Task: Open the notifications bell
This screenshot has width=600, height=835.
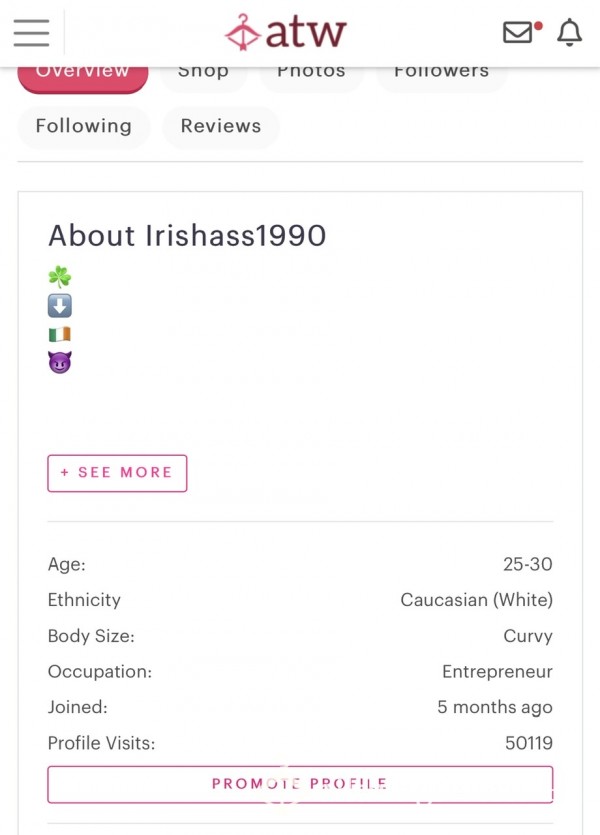Action: (569, 32)
